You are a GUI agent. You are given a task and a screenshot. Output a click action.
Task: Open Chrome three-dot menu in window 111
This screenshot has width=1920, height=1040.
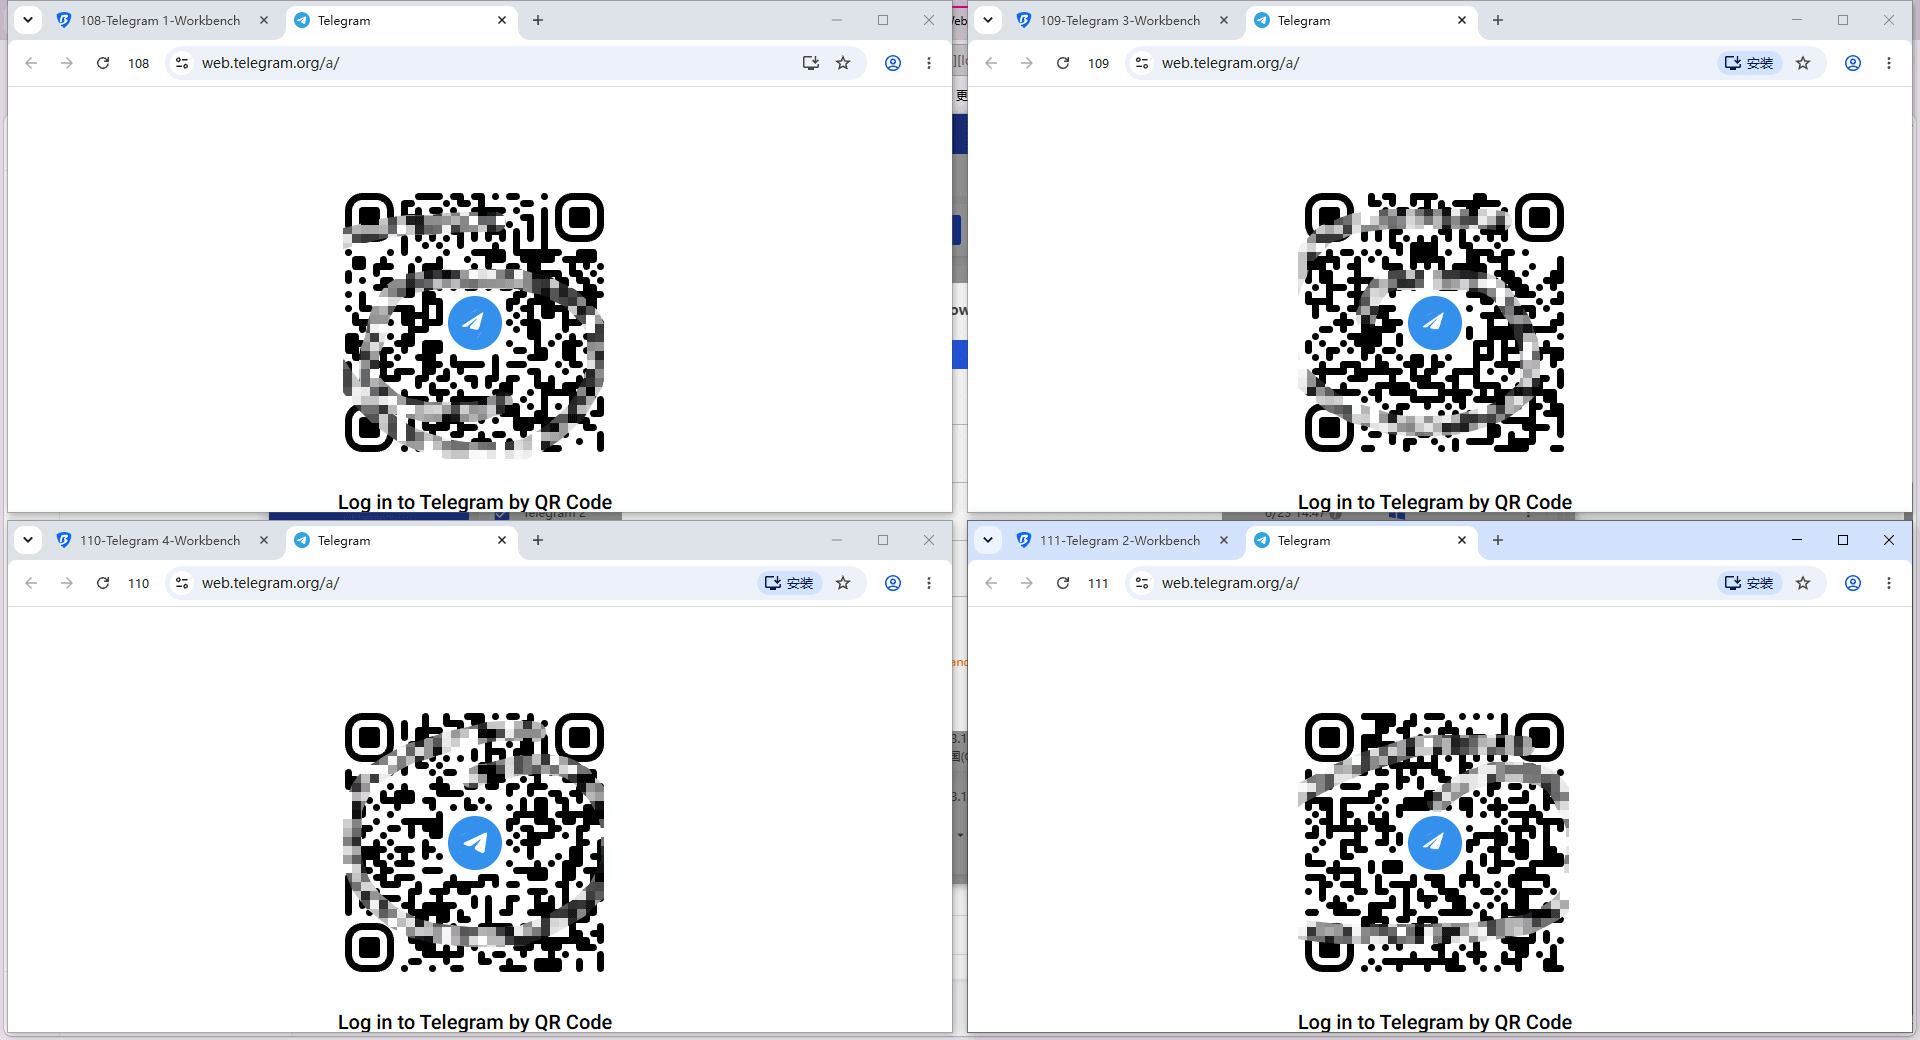pos(1889,583)
